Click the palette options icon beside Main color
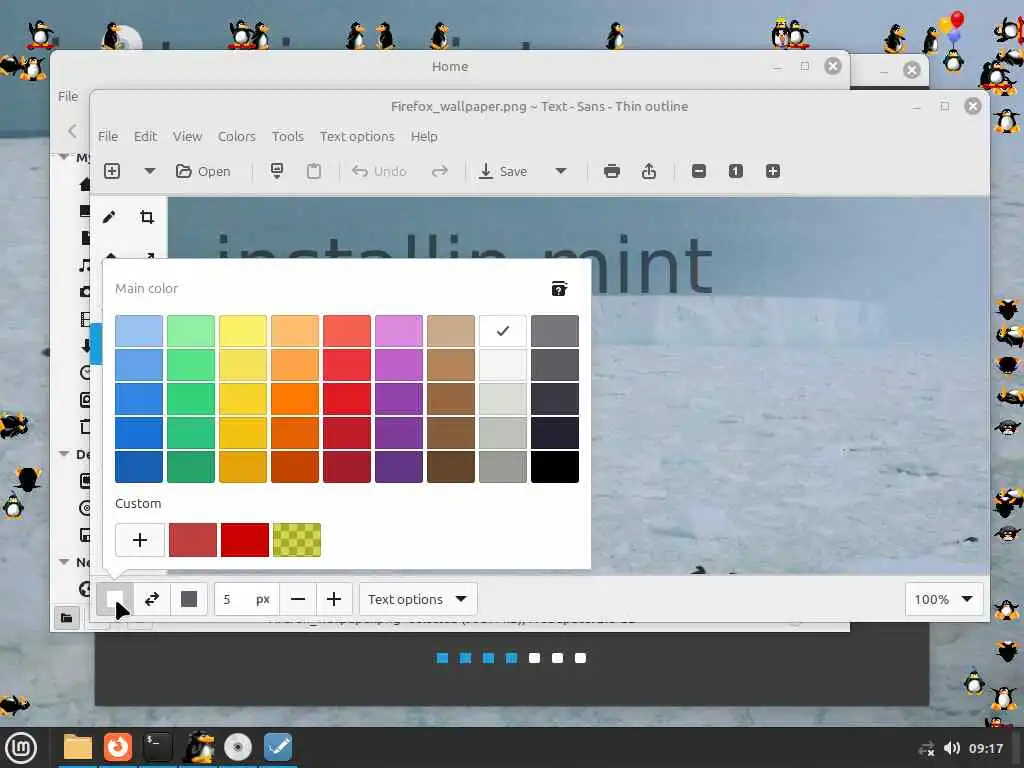The image size is (1024, 768). (559, 289)
